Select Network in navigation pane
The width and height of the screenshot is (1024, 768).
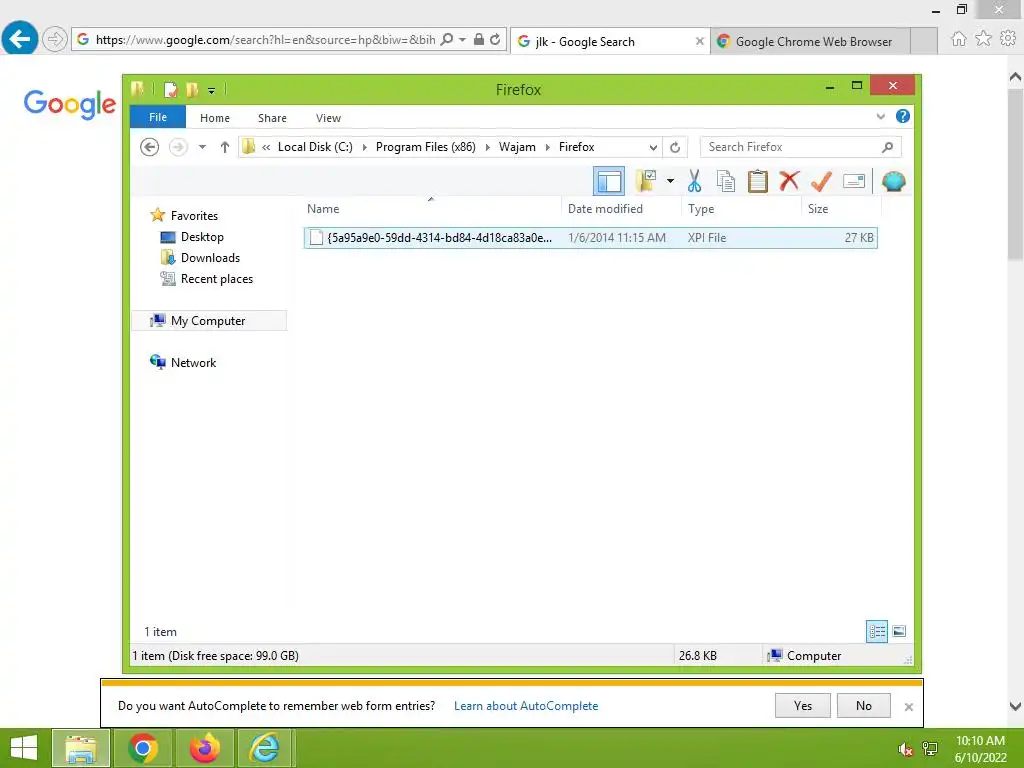pyautogui.click(x=193, y=362)
